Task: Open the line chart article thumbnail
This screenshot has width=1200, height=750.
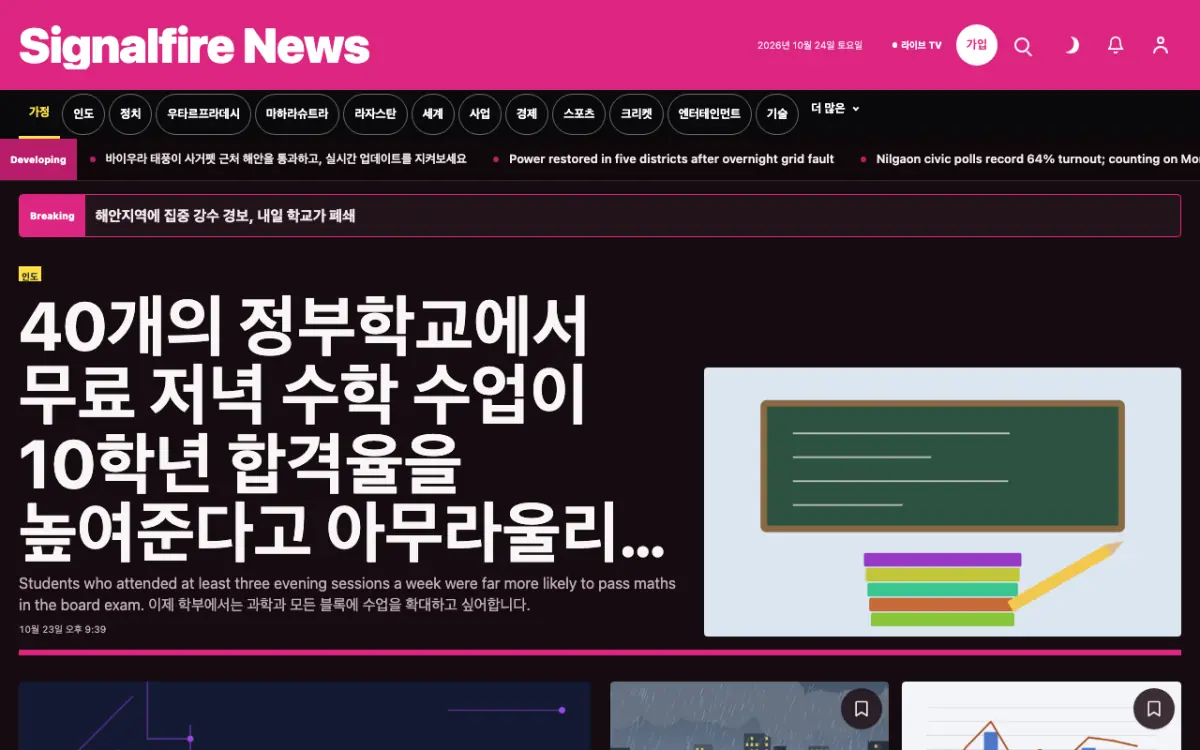Action: click(x=1041, y=716)
